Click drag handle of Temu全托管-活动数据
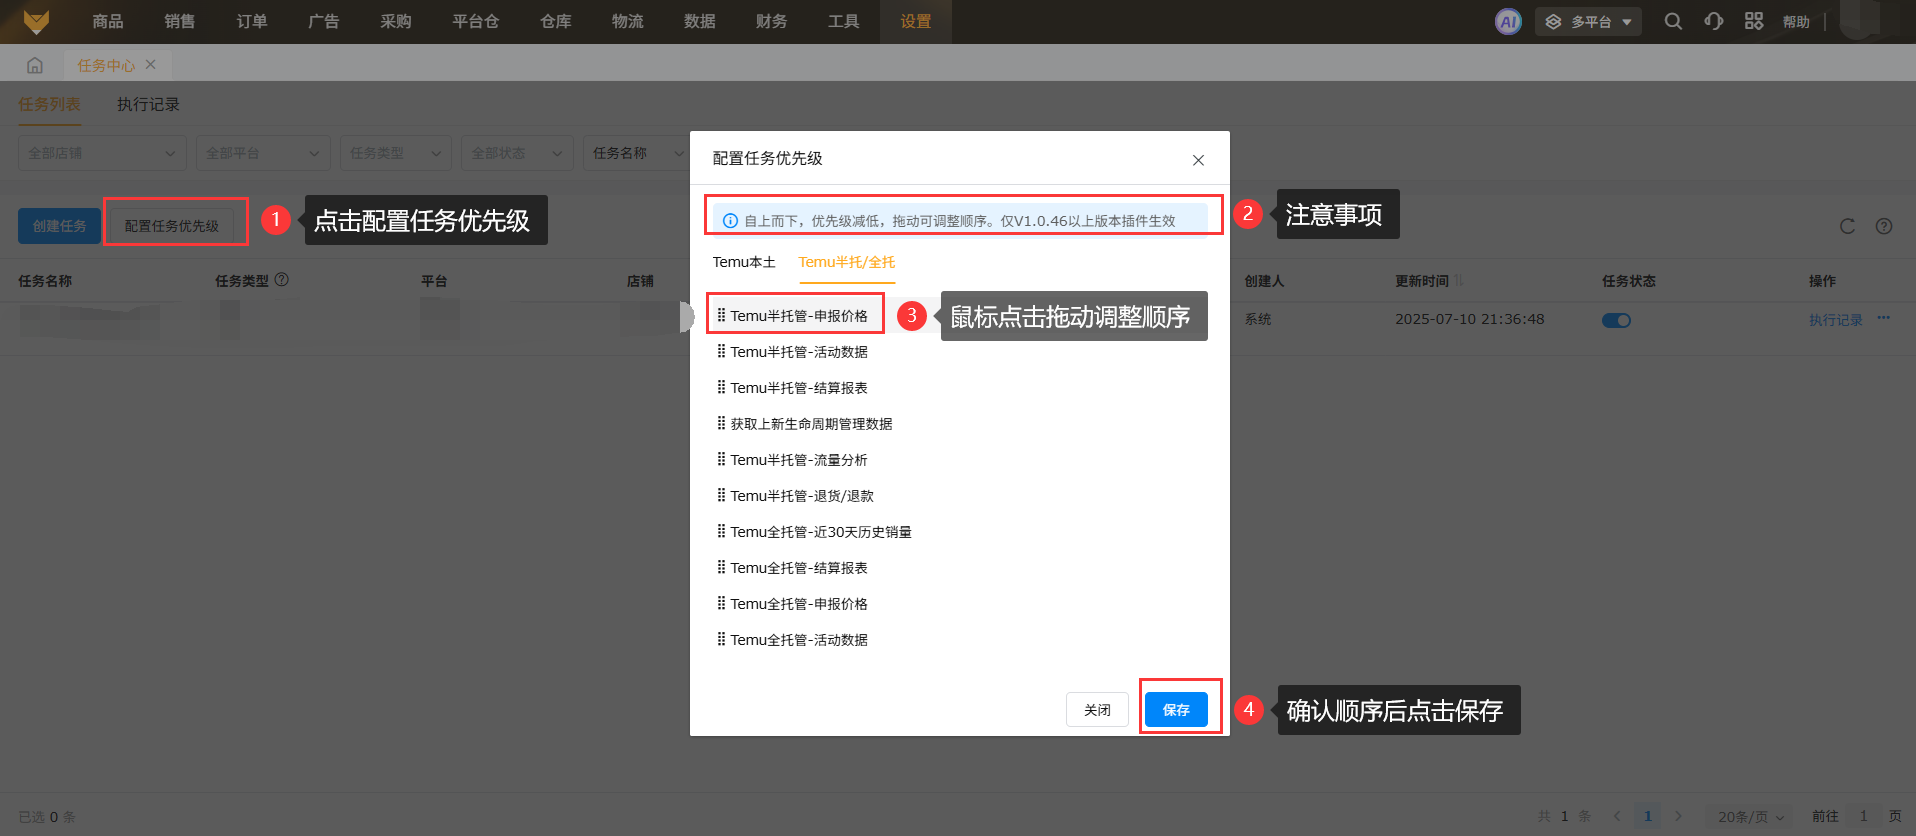This screenshot has height=836, width=1916. pos(721,639)
